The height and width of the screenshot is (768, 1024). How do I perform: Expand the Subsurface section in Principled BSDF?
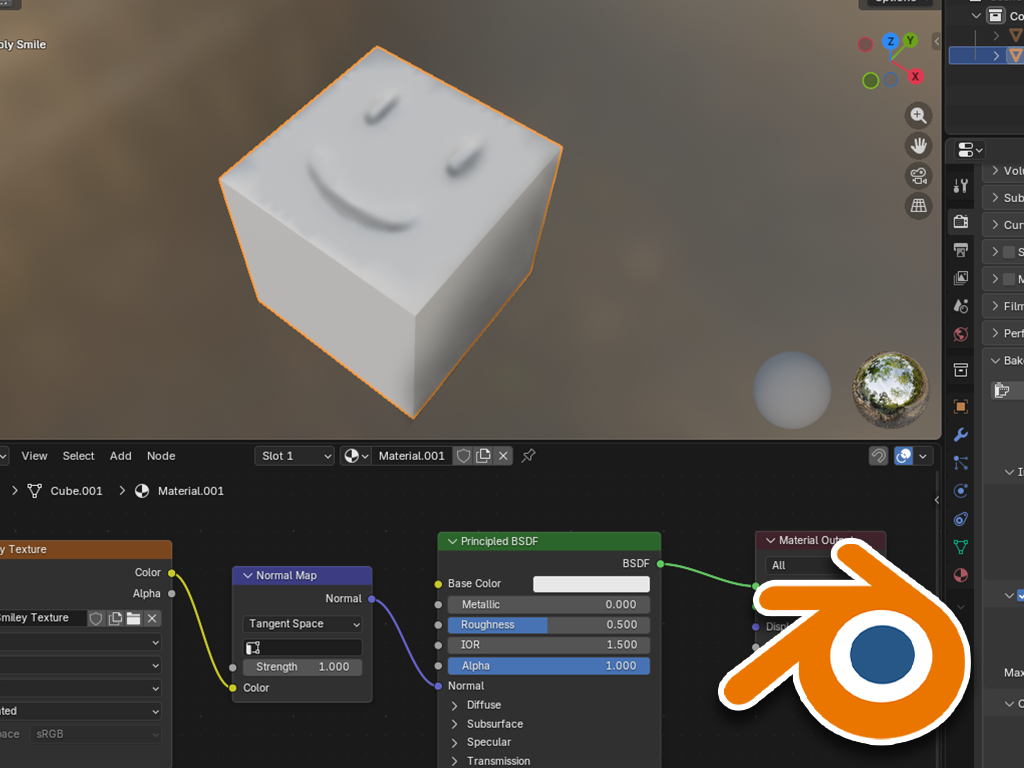494,724
